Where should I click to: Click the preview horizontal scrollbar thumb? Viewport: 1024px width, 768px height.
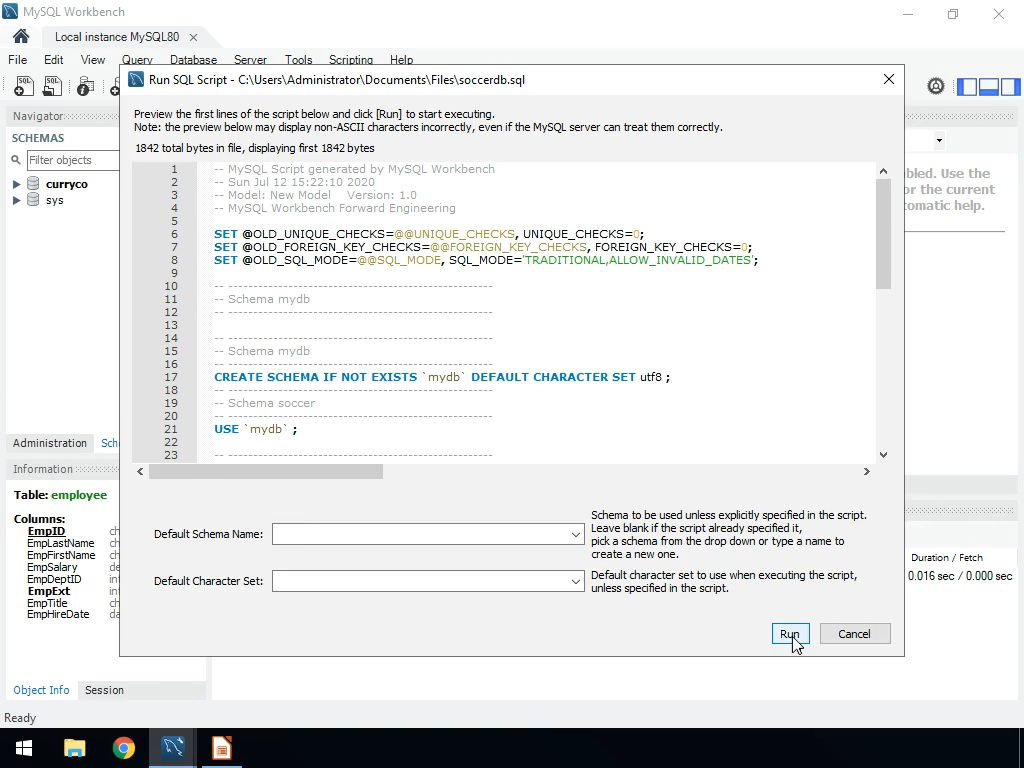[266, 472]
